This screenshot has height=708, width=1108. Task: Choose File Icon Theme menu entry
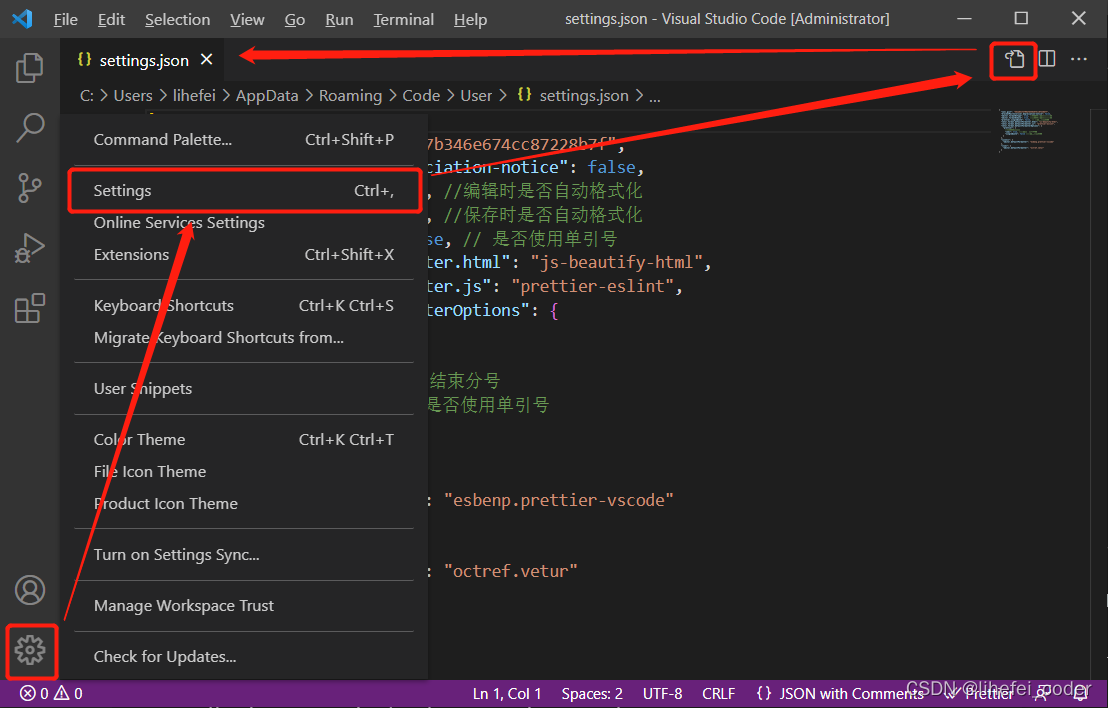coord(244,471)
